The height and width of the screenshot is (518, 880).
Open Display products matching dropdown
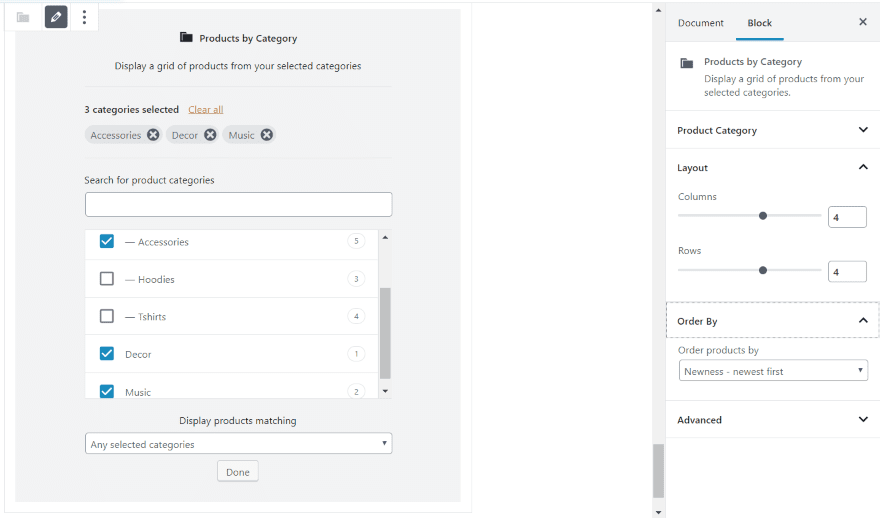239,444
